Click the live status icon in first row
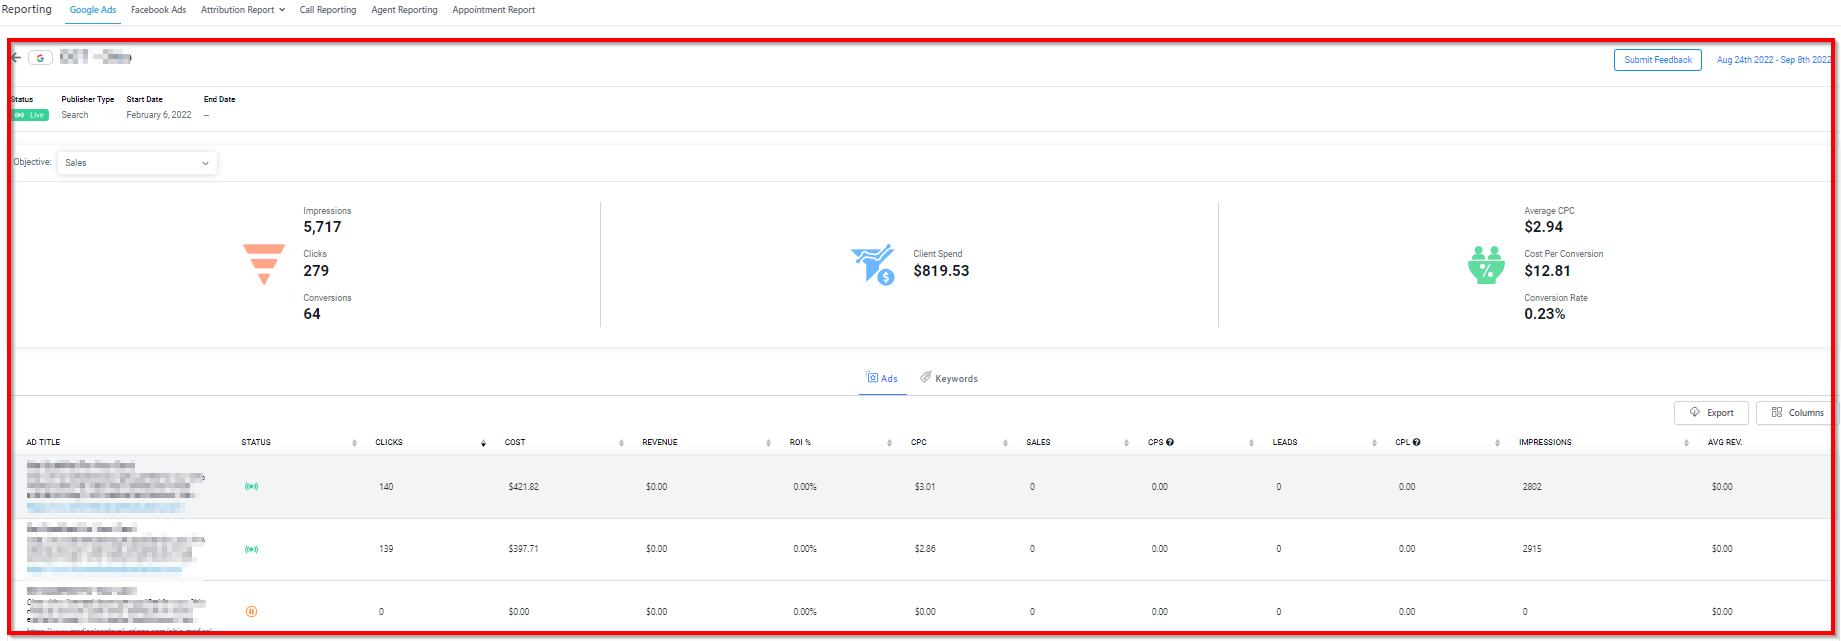The image size is (1841, 641). pyautogui.click(x=251, y=487)
